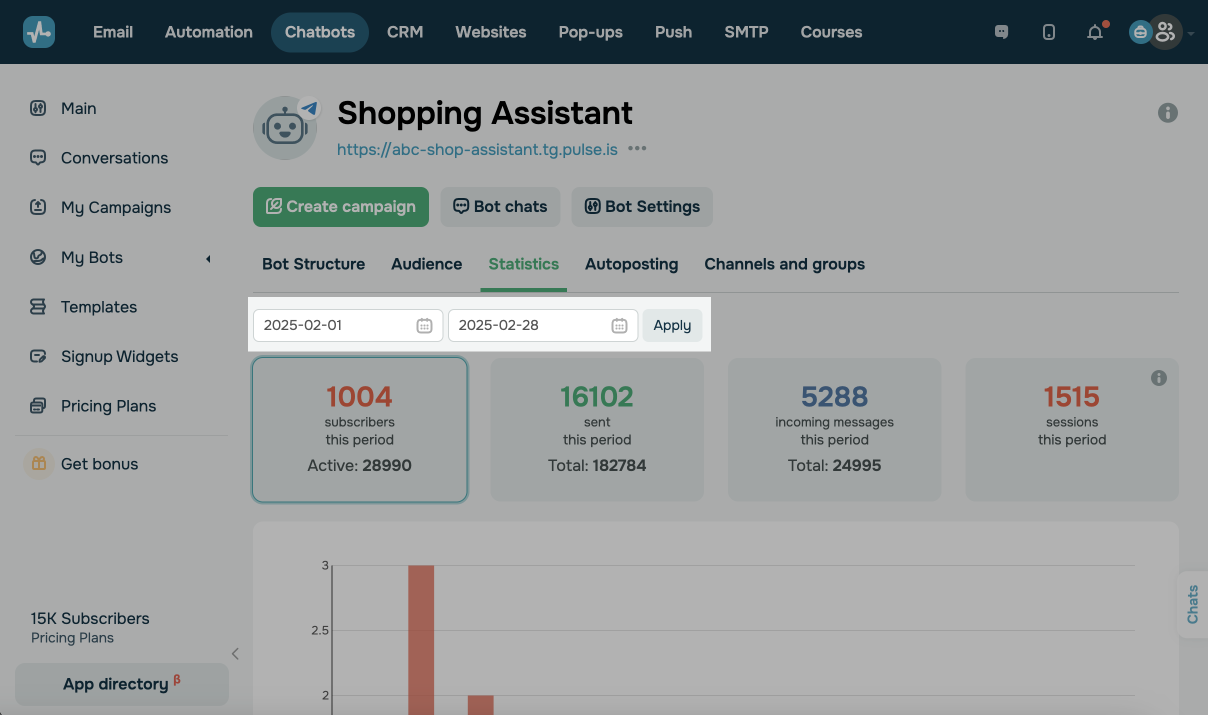Collapse the left sidebar with chevron

pos(235,654)
